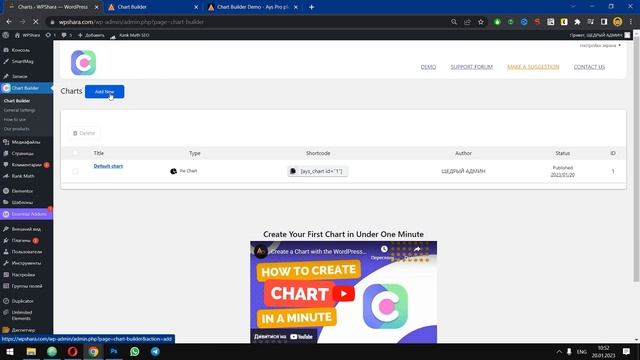Open Инструменты in the sidebar
This screenshot has height=360, width=640.
click(x=27, y=263)
